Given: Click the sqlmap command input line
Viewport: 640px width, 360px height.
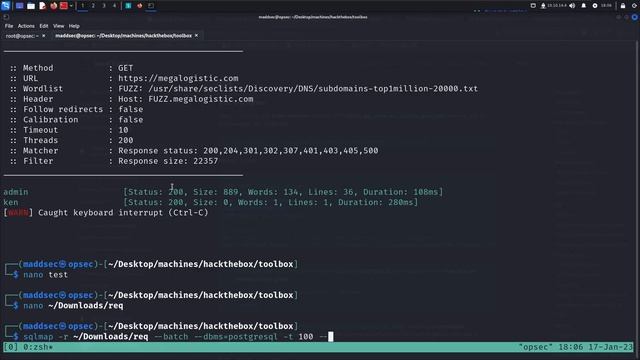Looking at the screenshot, I should (x=176, y=337).
